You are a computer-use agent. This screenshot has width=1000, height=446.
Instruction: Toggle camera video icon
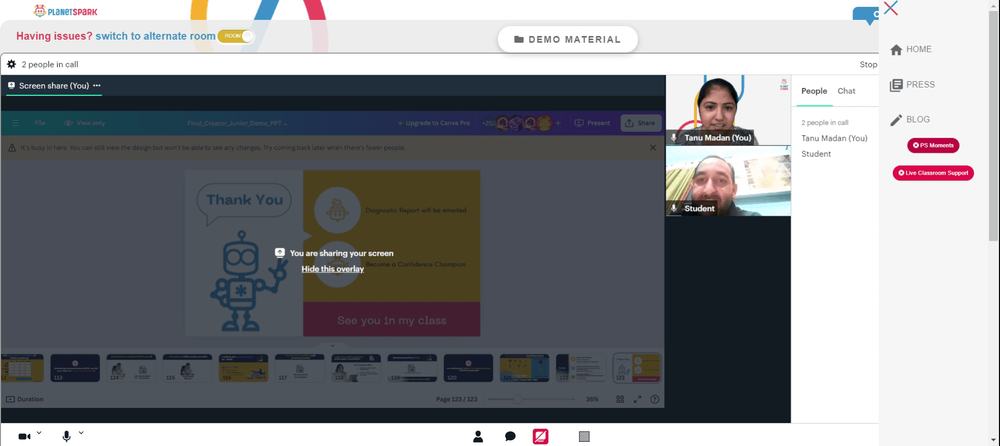point(24,436)
